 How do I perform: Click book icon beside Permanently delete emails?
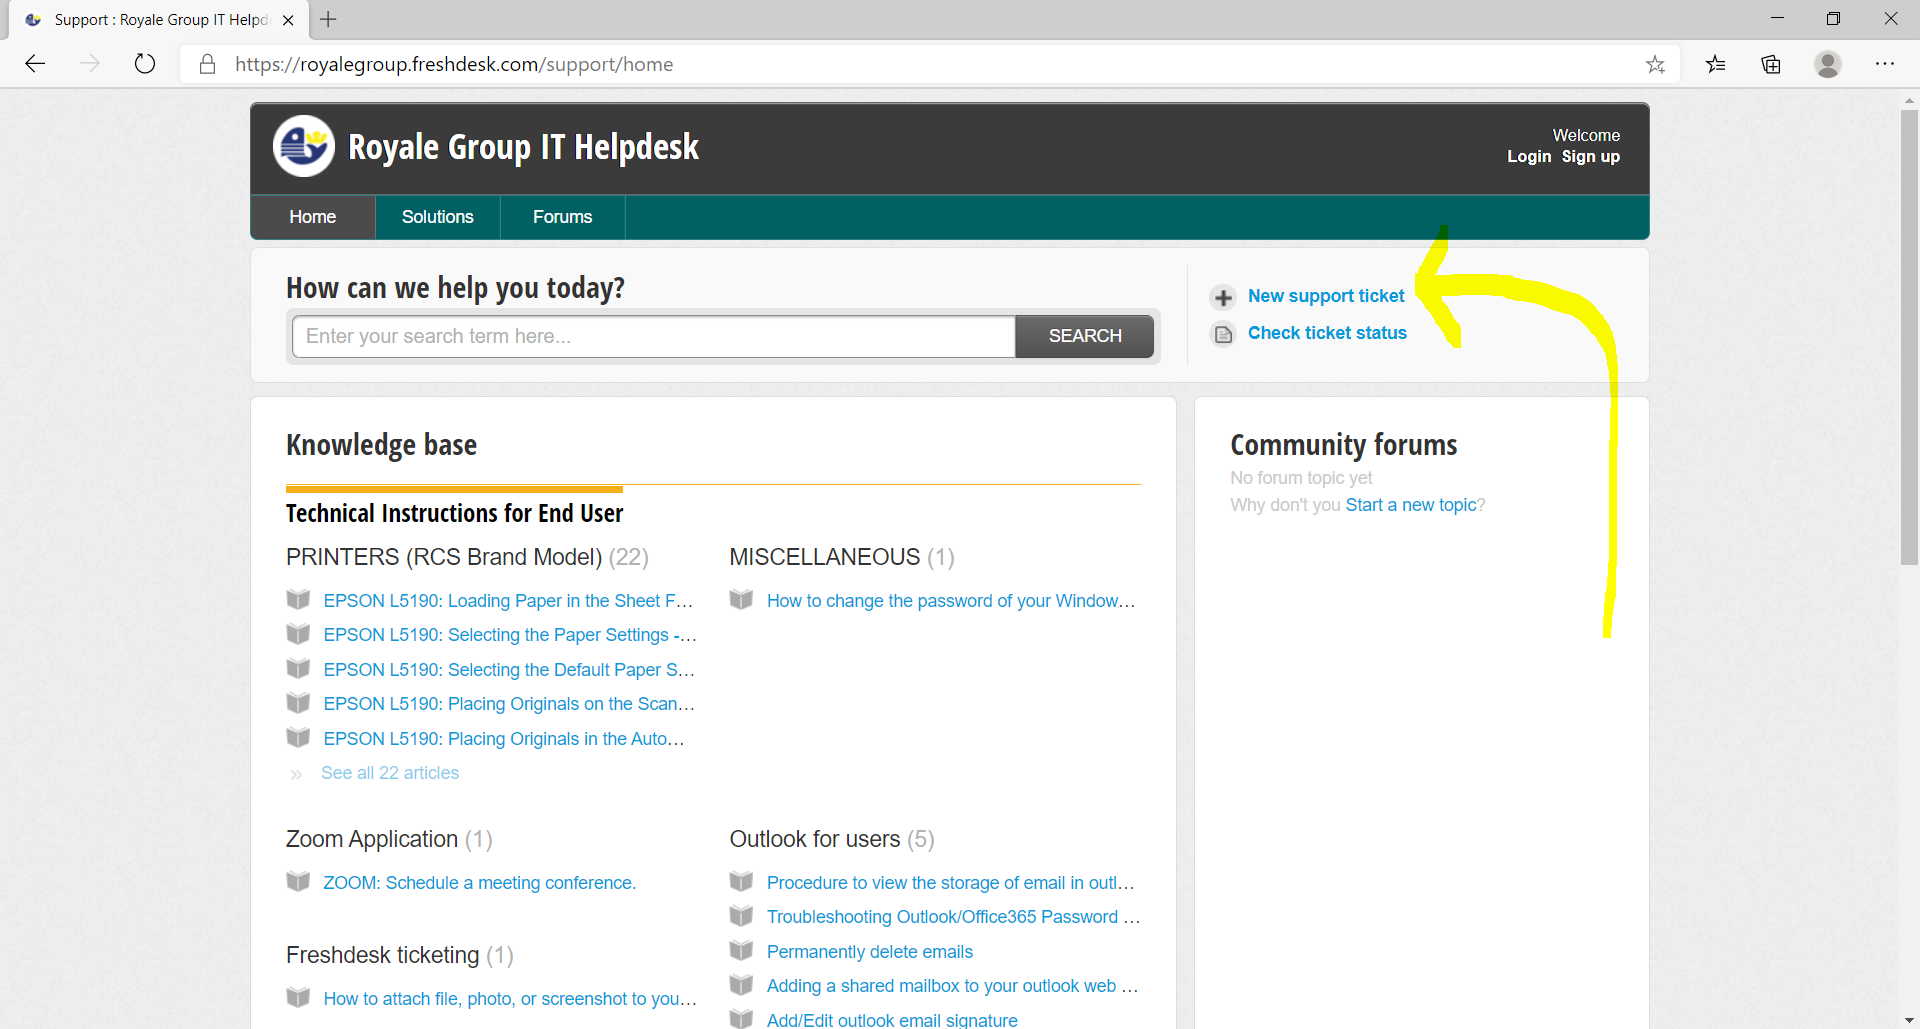pyautogui.click(x=741, y=951)
